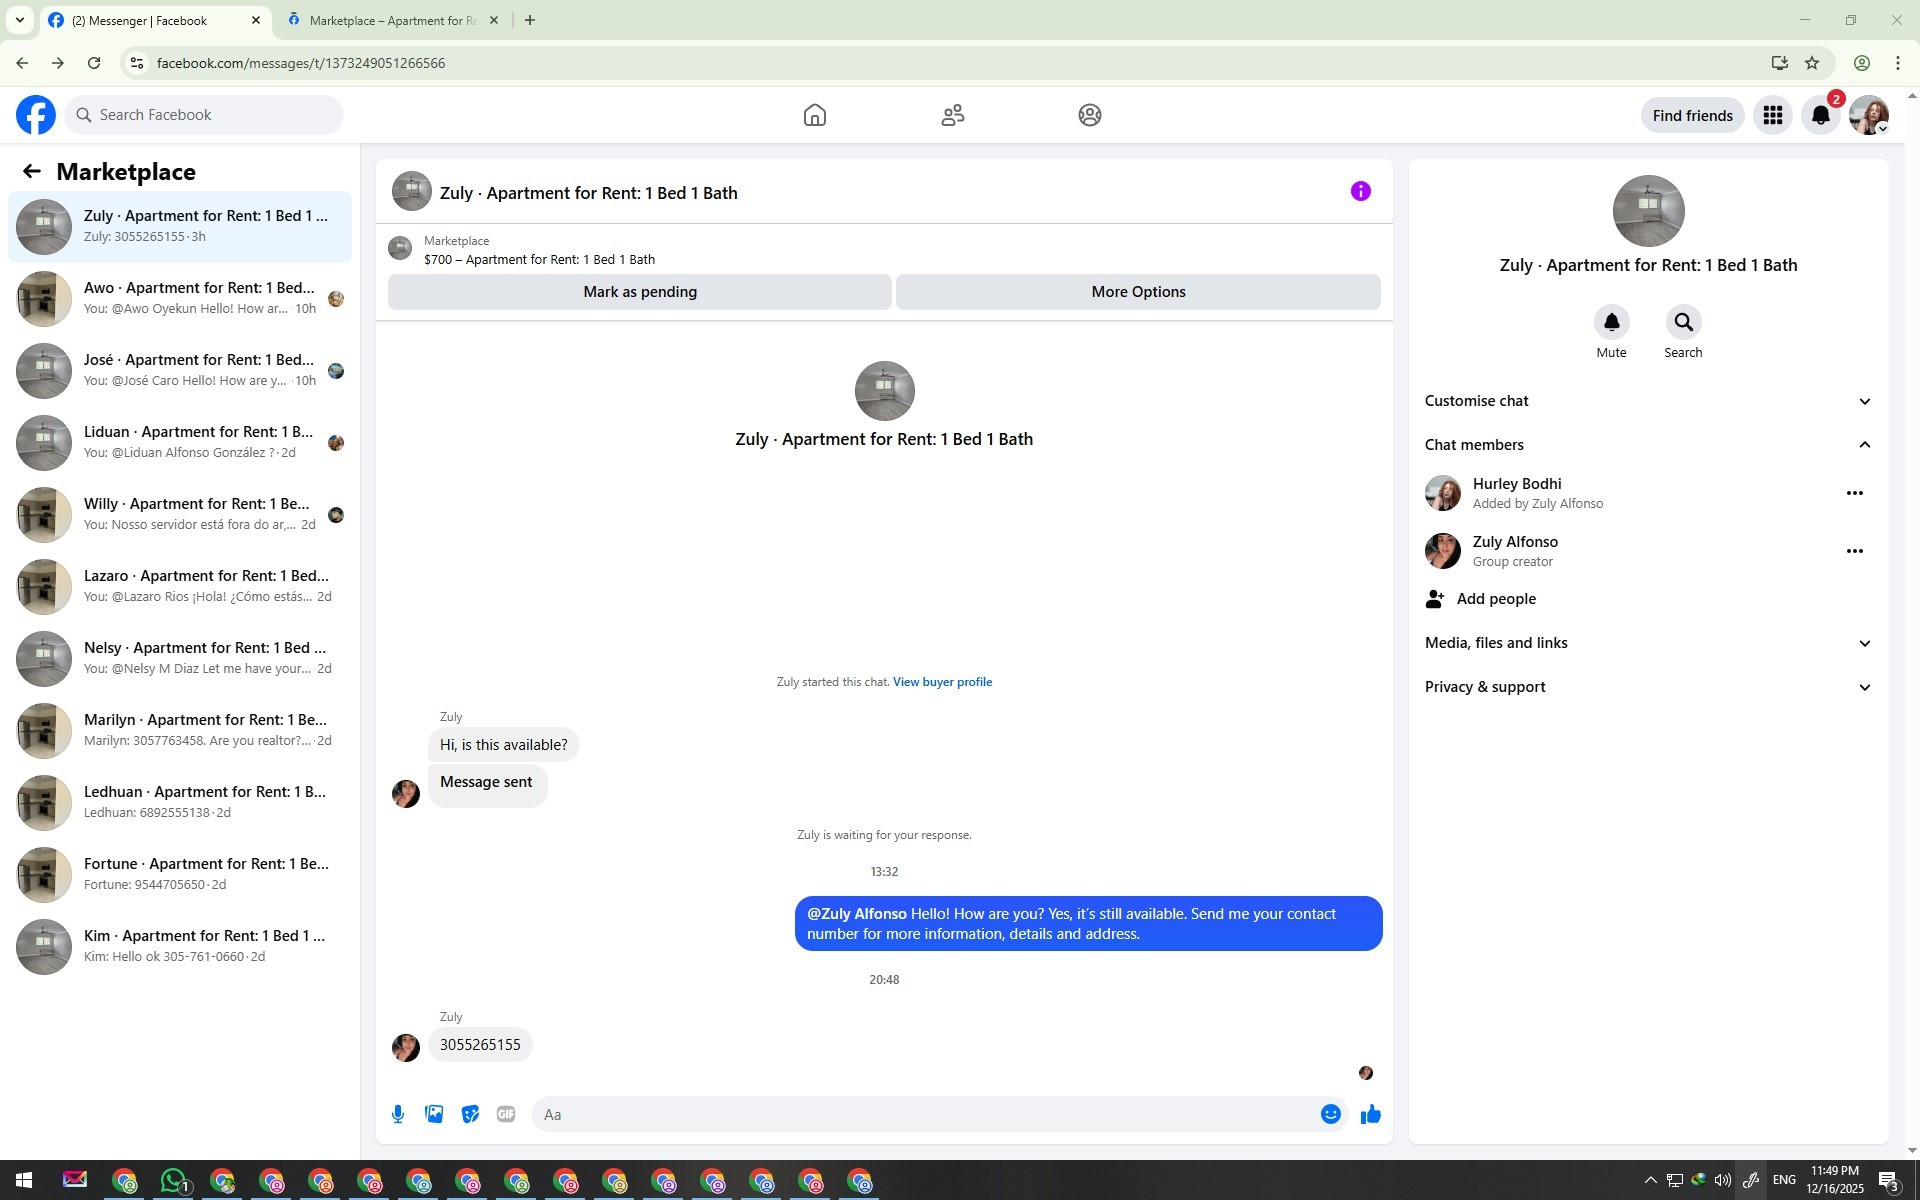Open the Willy apartment conversation
The image size is (1920, 1200).
(180, 515)
